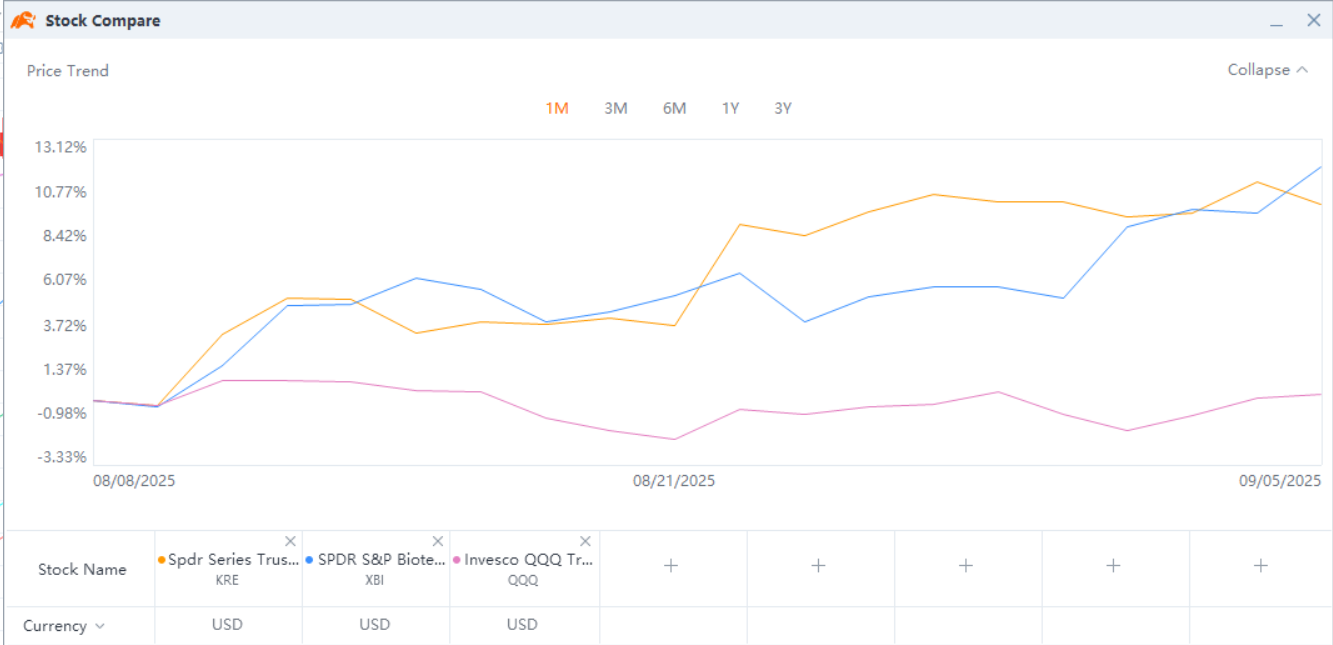Image resolution: width=1333 pixels, height=645 pixels.
Task: Remove QQQ stock from comparison
Action: coord(586,541)
